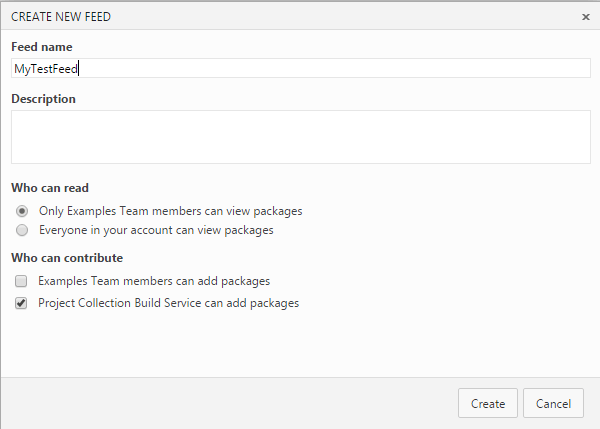The height and width of the screenshot is (429, 600).
Task: Click the Feed name label
Action: pos(41,47)
